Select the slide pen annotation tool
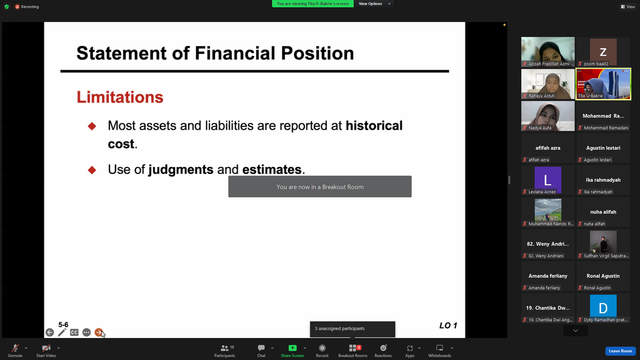Image resolution: width=640 pixels, height=360 pixels. point(62,332)
